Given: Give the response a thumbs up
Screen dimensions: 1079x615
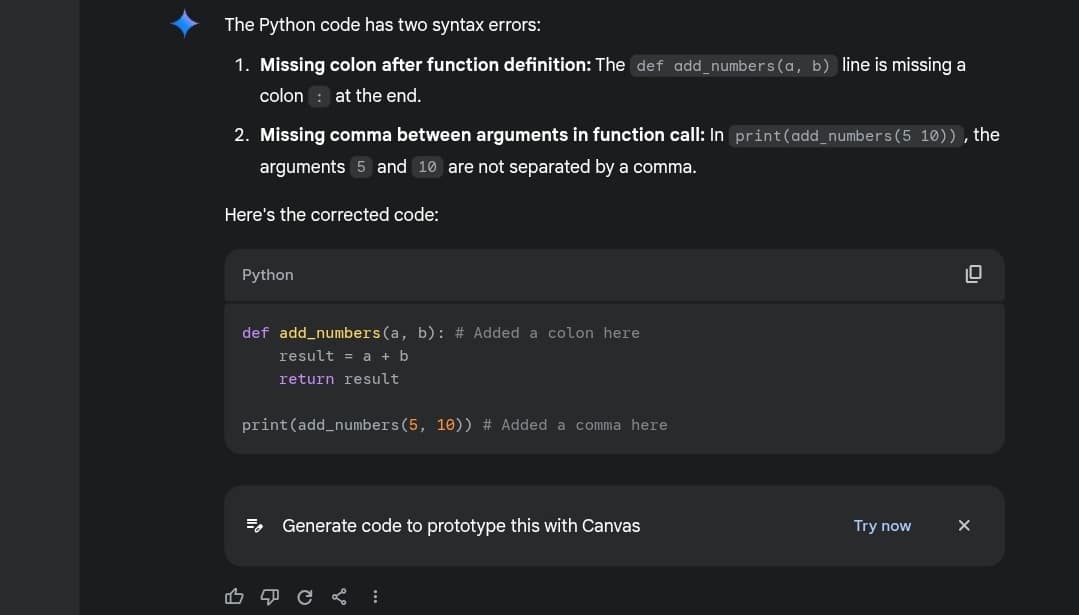Looking at the screenshot, I should point(234,596).
